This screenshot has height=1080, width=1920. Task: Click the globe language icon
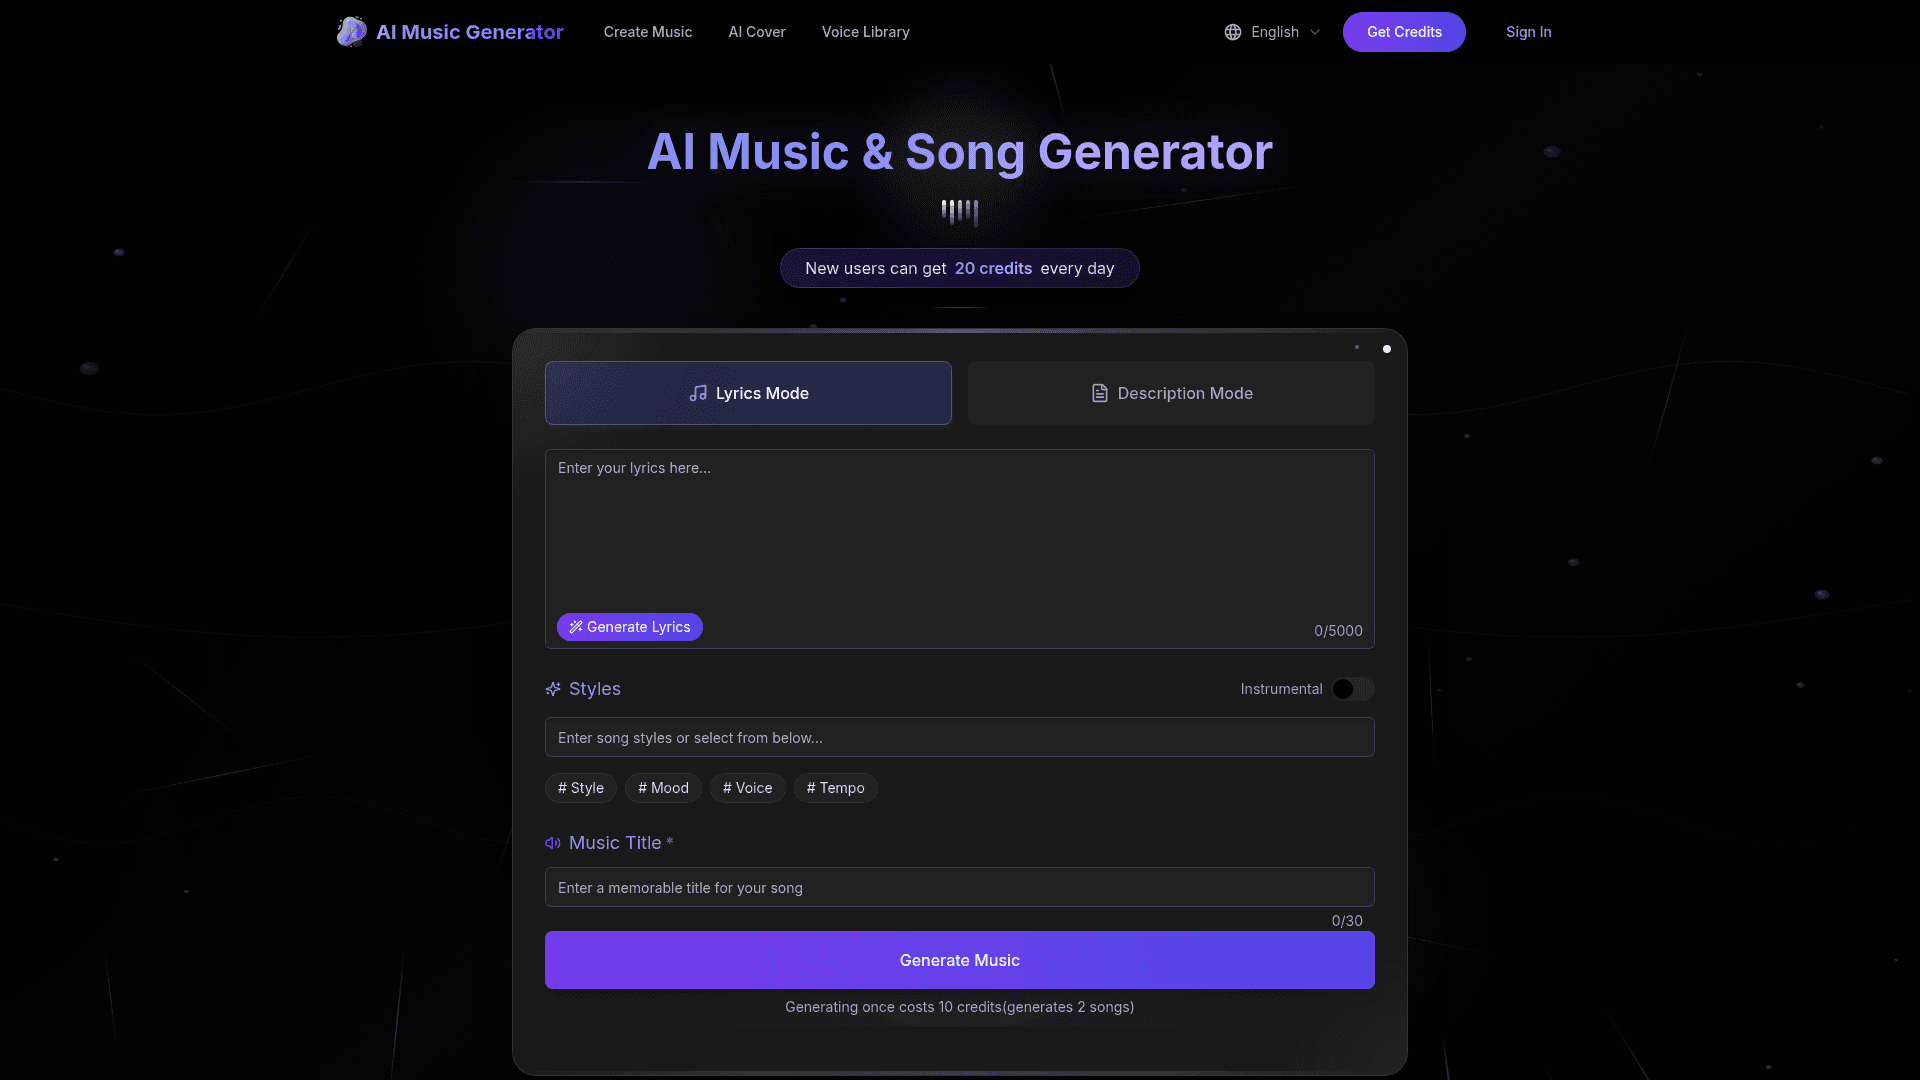(1233, 32)
